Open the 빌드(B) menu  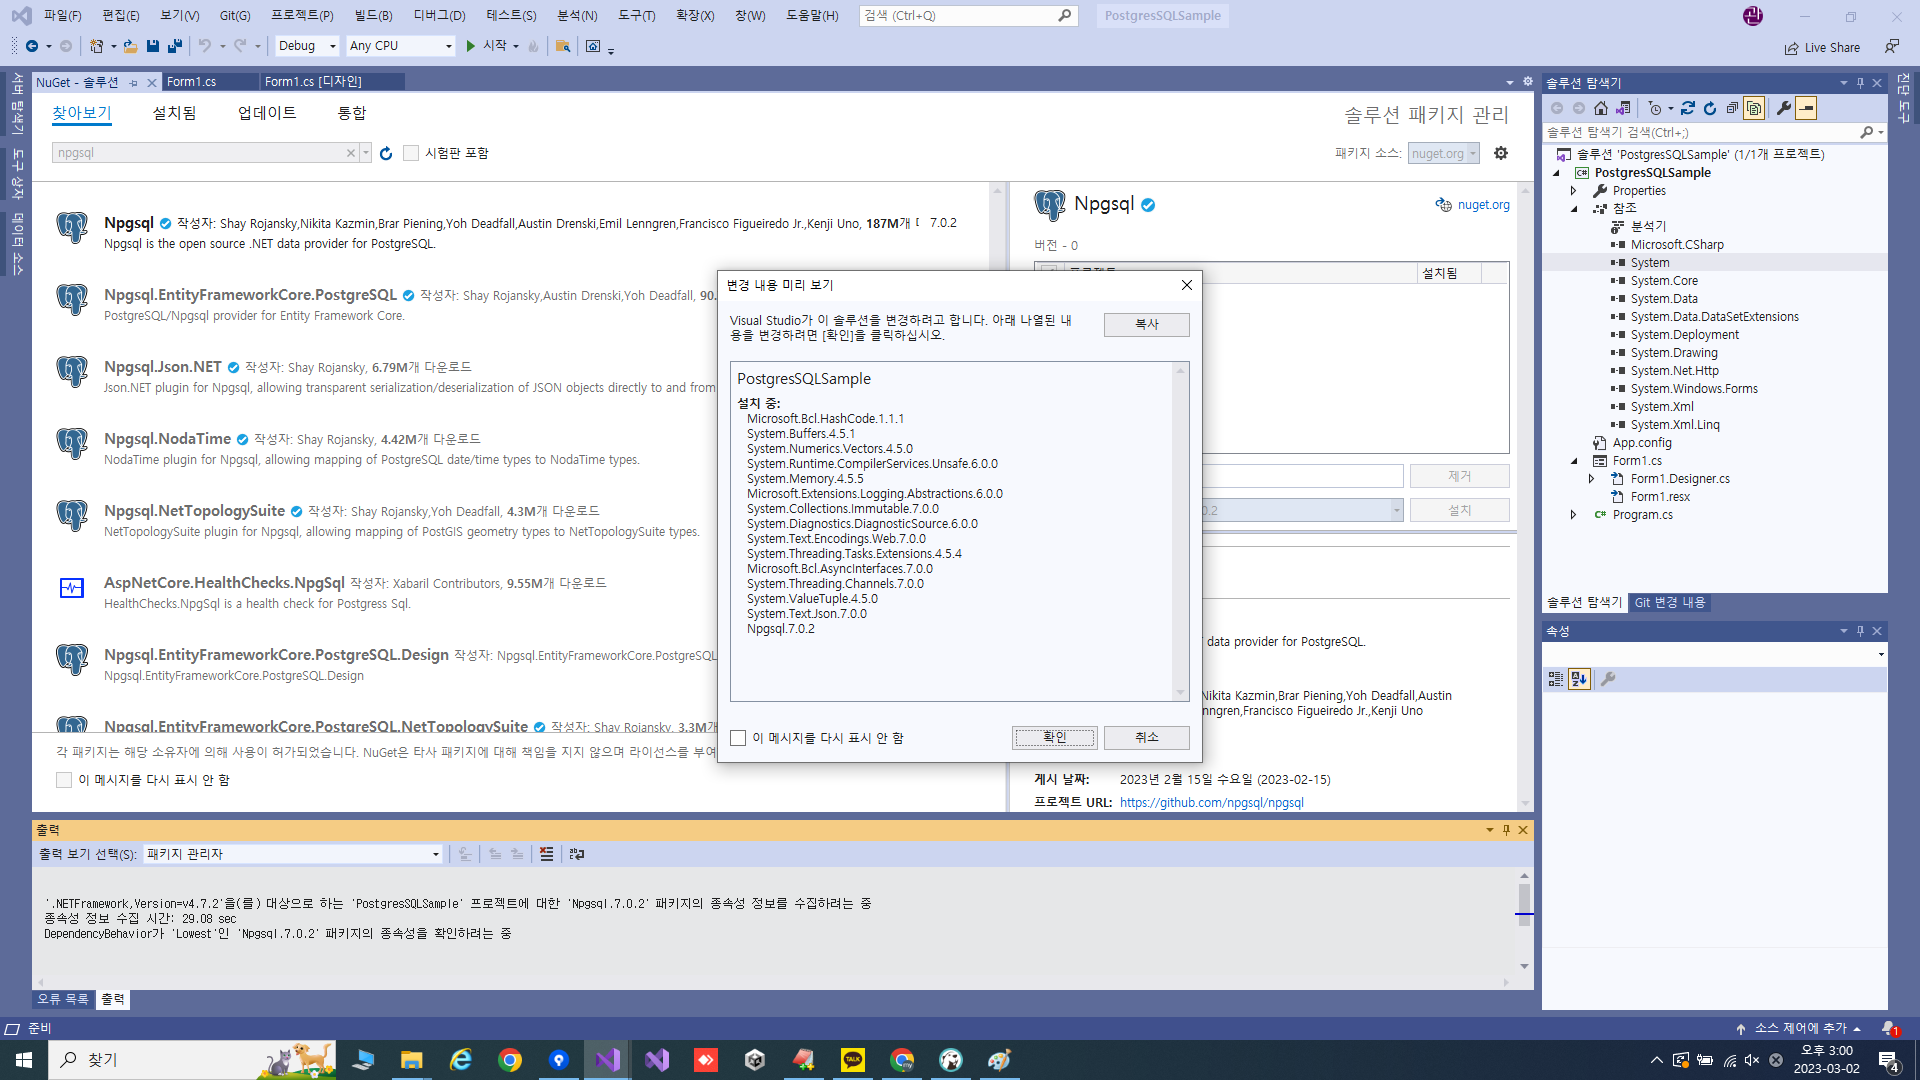(373, 15)
